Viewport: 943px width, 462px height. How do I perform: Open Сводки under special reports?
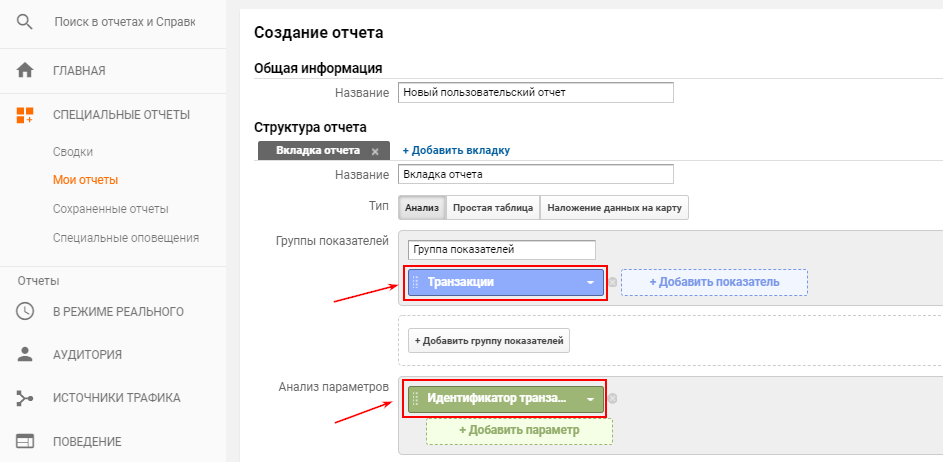coord(73,152)
